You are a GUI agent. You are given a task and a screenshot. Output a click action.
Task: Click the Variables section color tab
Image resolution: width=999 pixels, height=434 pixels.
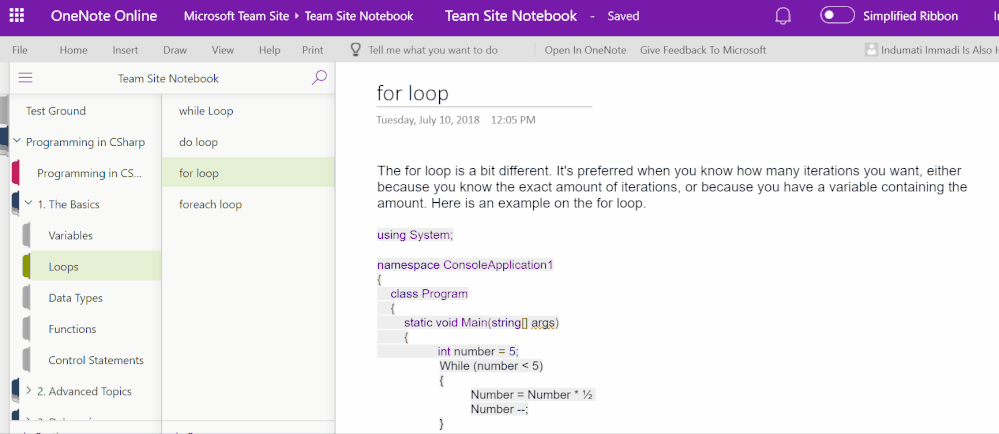coord(26,235)
